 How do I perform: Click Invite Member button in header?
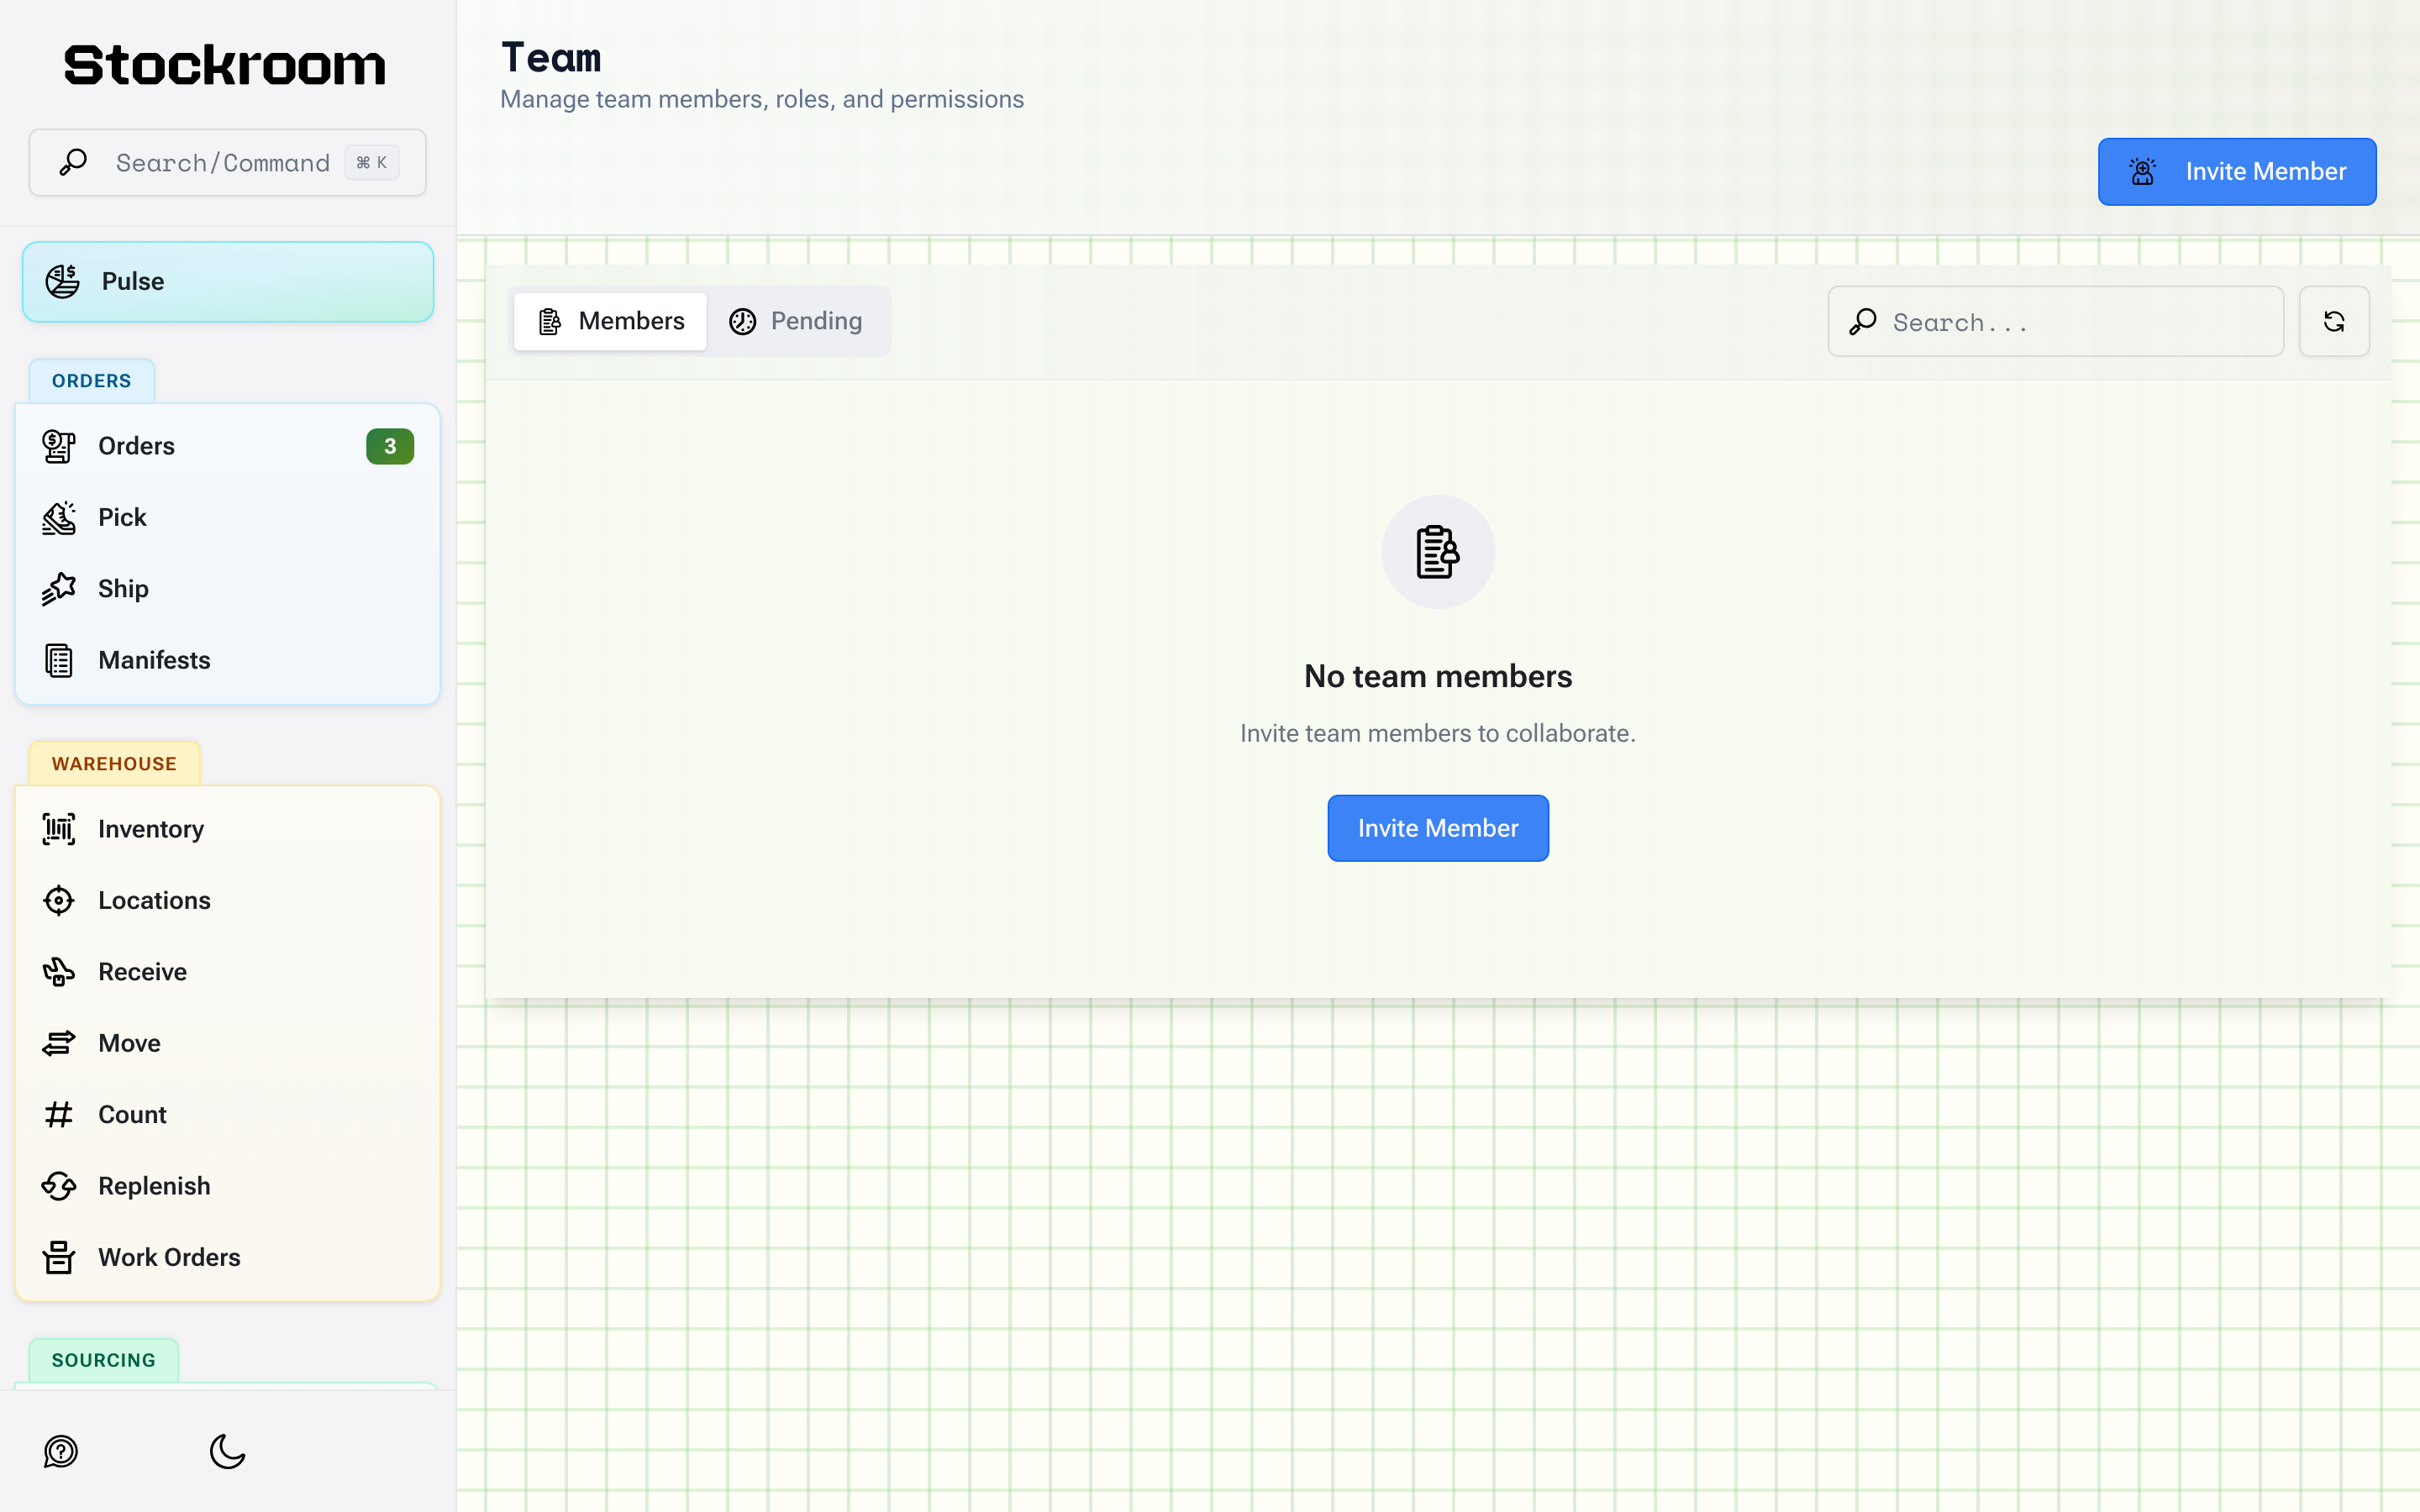pos(2237,172)
